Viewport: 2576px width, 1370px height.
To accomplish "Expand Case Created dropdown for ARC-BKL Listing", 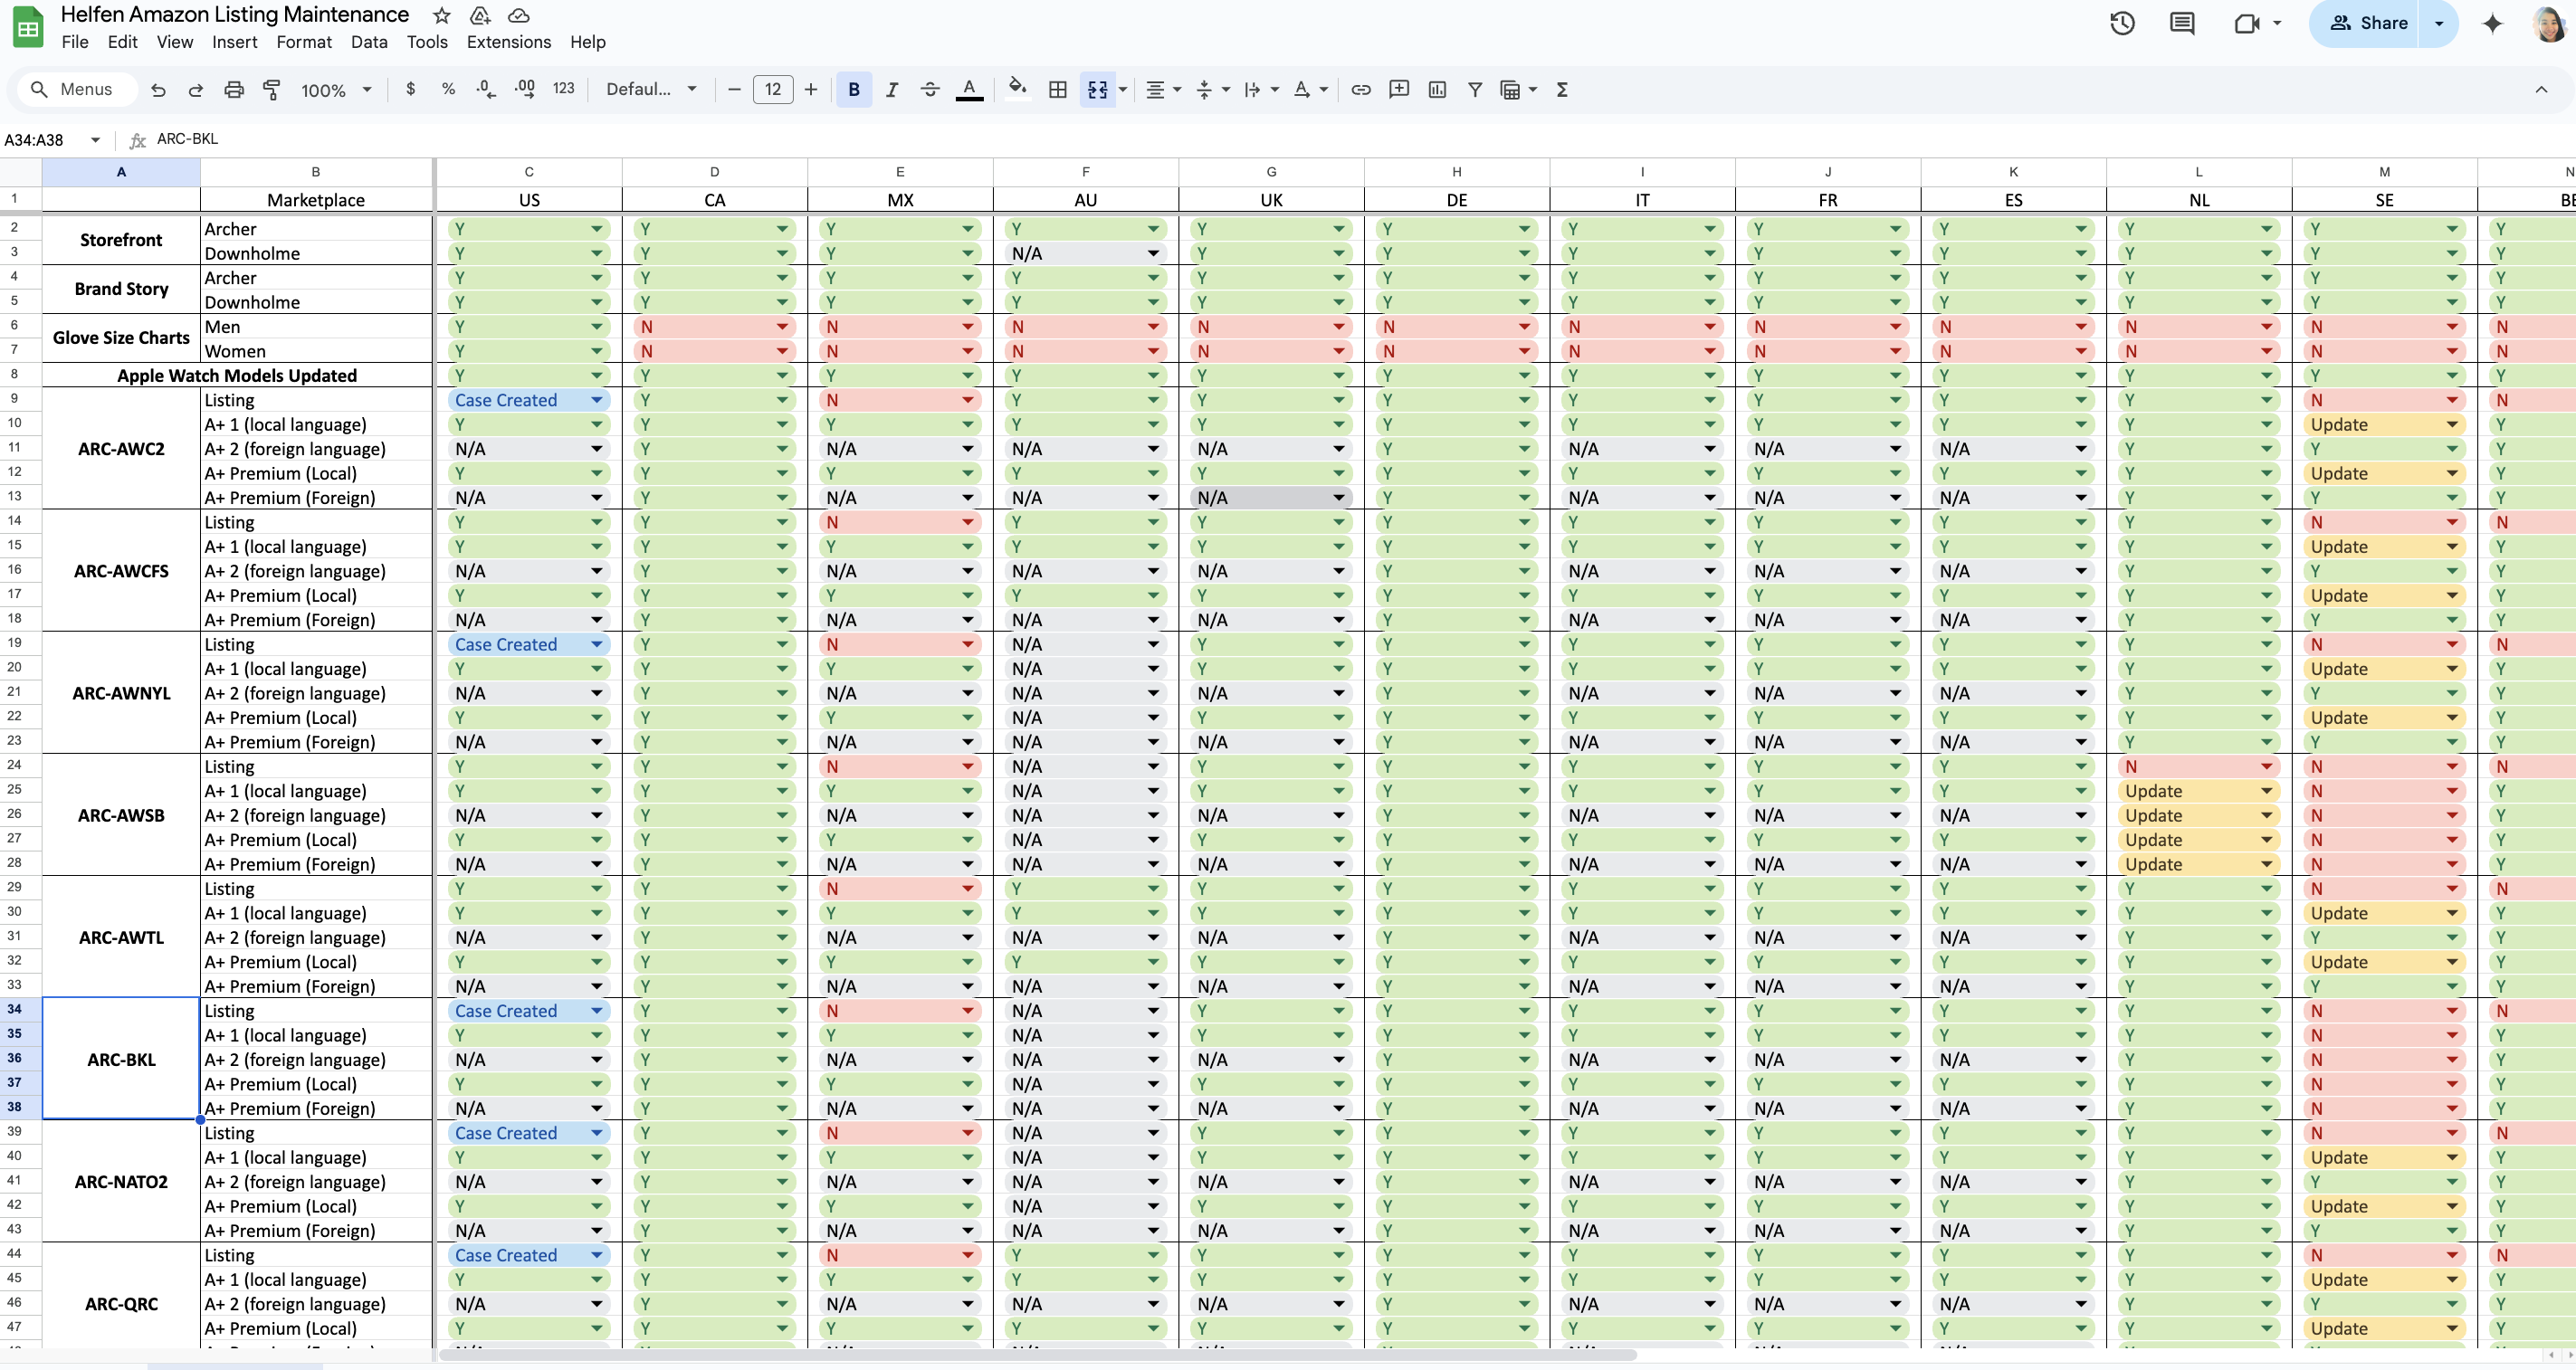I will 597,1011.
